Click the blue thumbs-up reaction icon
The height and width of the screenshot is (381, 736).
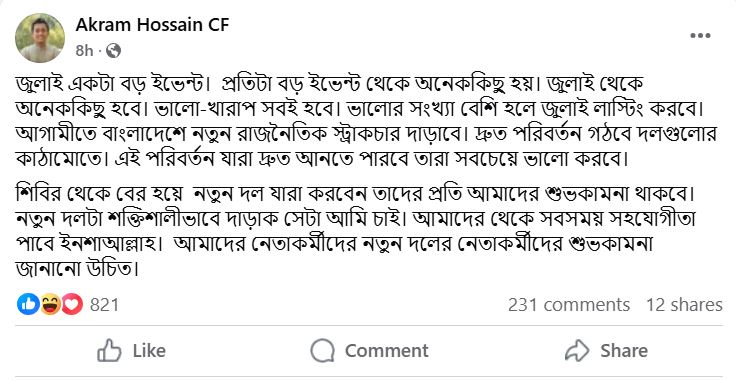coord(28,305)
